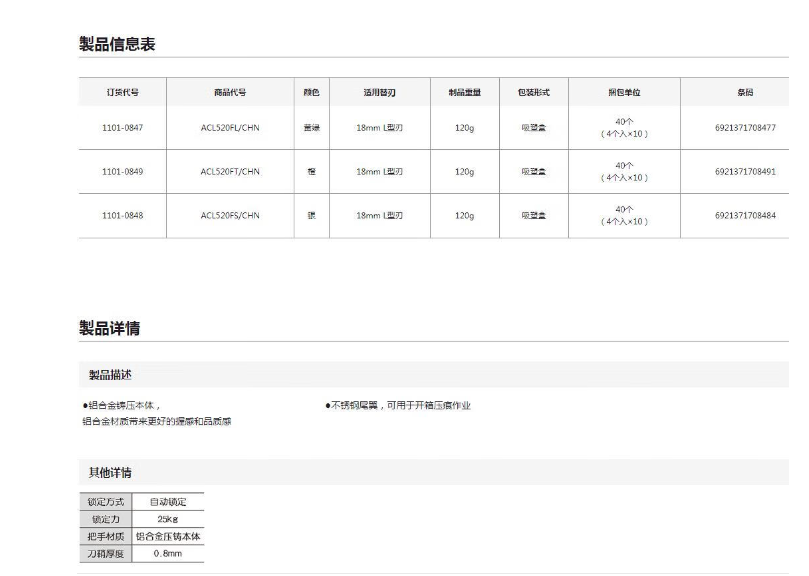Click the 25kg locking force value
Viewport: 809px width, 576px height.
pyautogui.click(x=168, y=519)
